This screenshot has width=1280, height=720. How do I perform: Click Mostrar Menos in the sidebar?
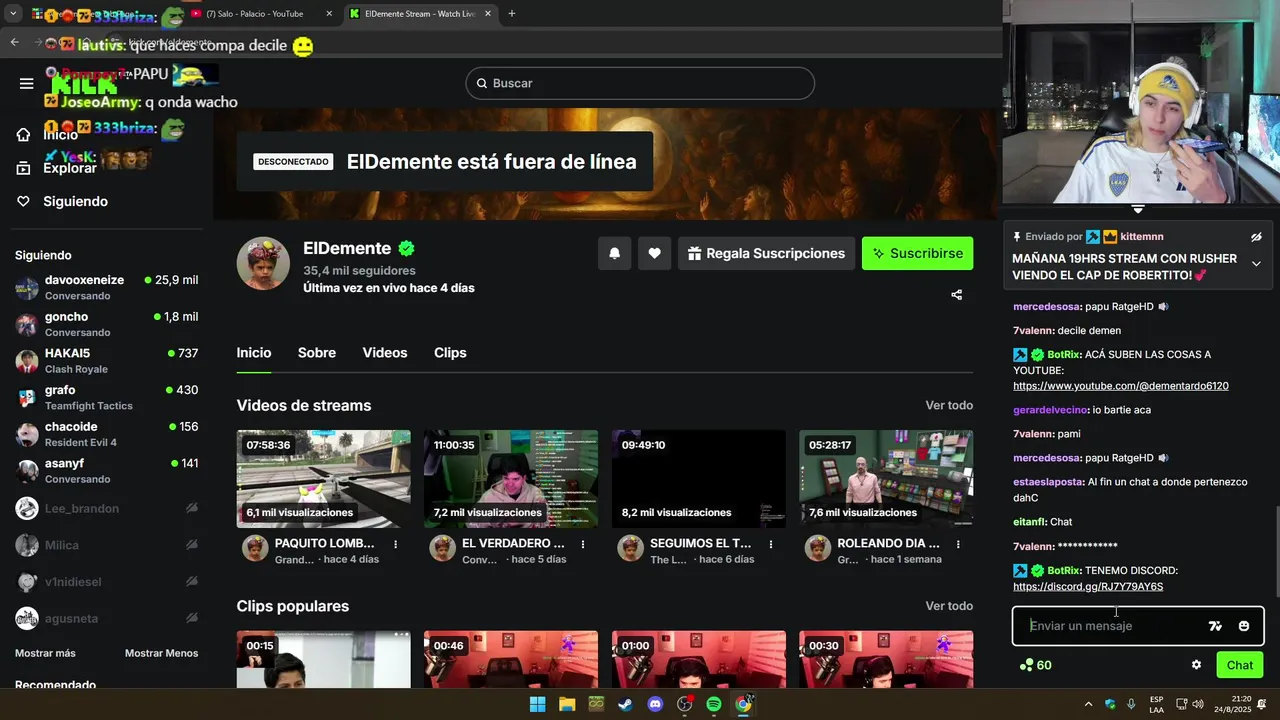point(161,653)
